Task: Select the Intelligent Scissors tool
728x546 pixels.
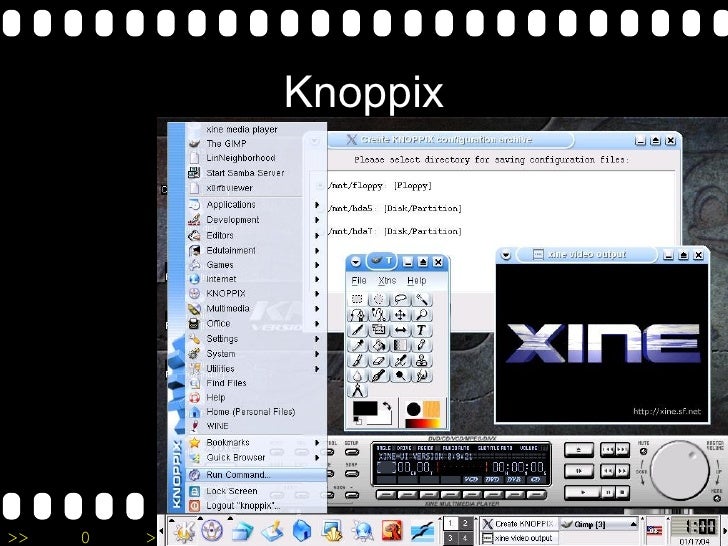Action: [379, 315]
